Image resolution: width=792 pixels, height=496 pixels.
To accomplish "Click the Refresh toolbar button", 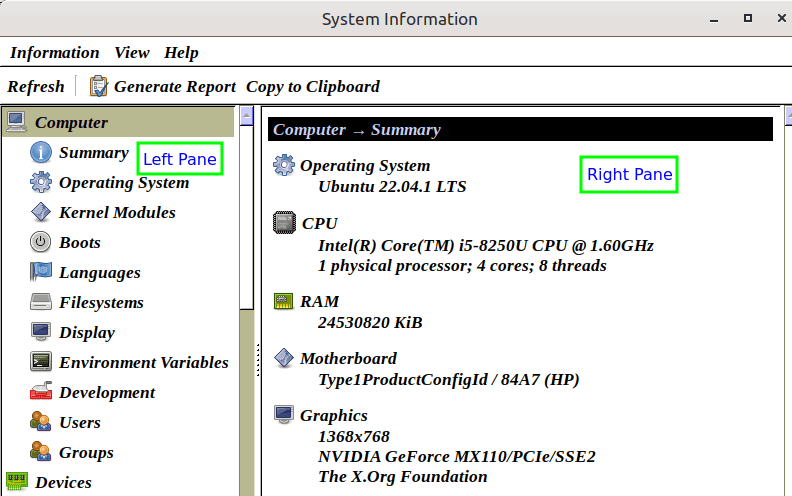I will [36, 87].
